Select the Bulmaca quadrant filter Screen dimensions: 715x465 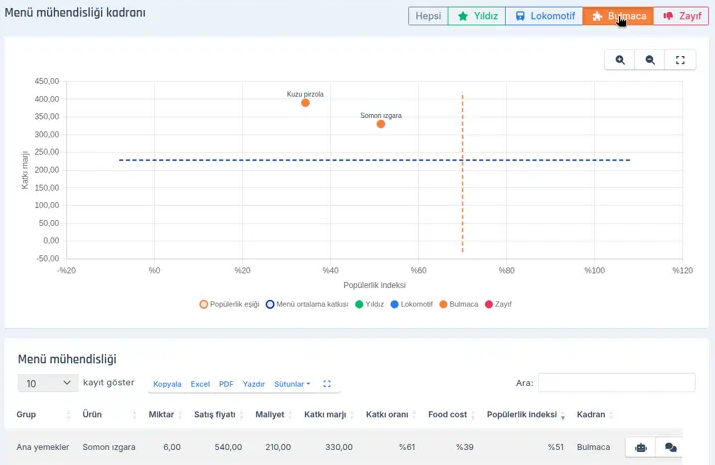(x=618, y=16)
